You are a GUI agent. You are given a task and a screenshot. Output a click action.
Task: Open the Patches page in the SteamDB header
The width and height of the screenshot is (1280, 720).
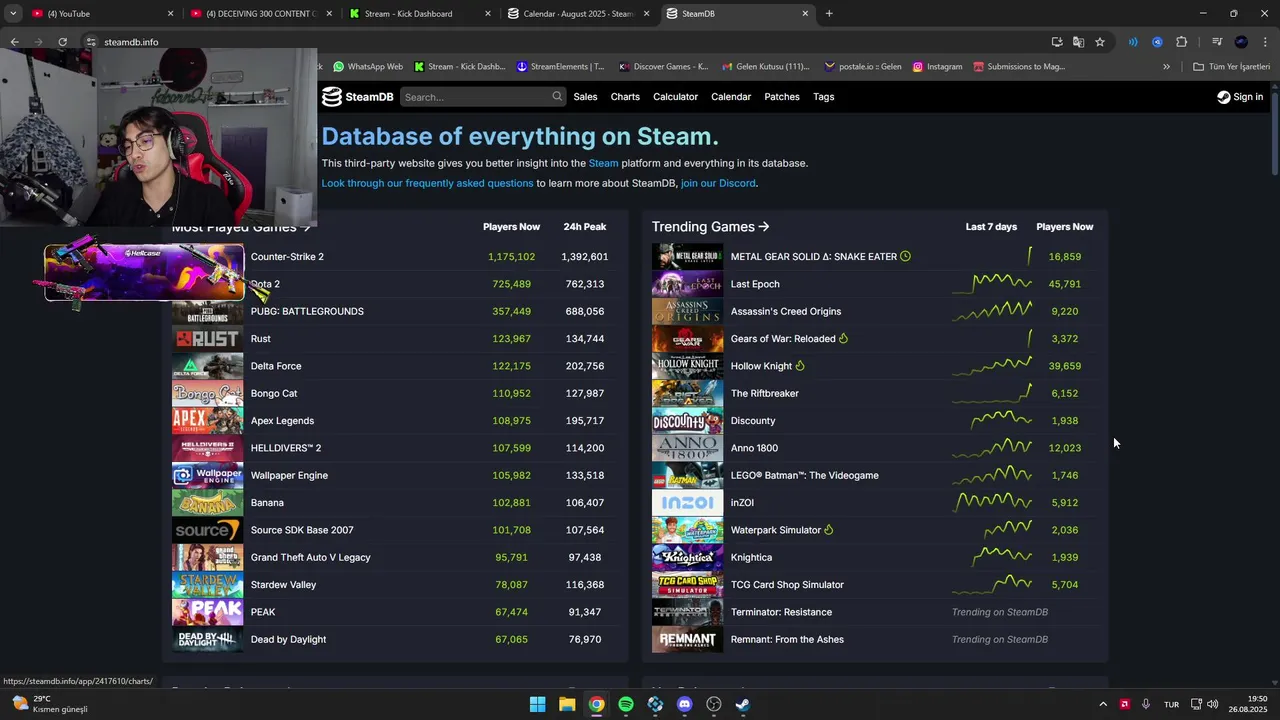(x=782, y=97)
